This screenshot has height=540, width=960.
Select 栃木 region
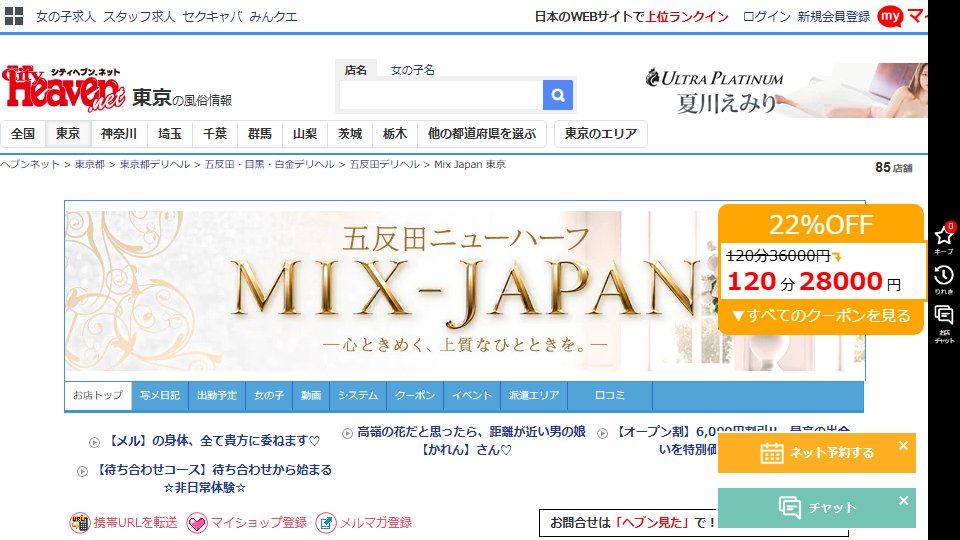click(x=395, y=133)
